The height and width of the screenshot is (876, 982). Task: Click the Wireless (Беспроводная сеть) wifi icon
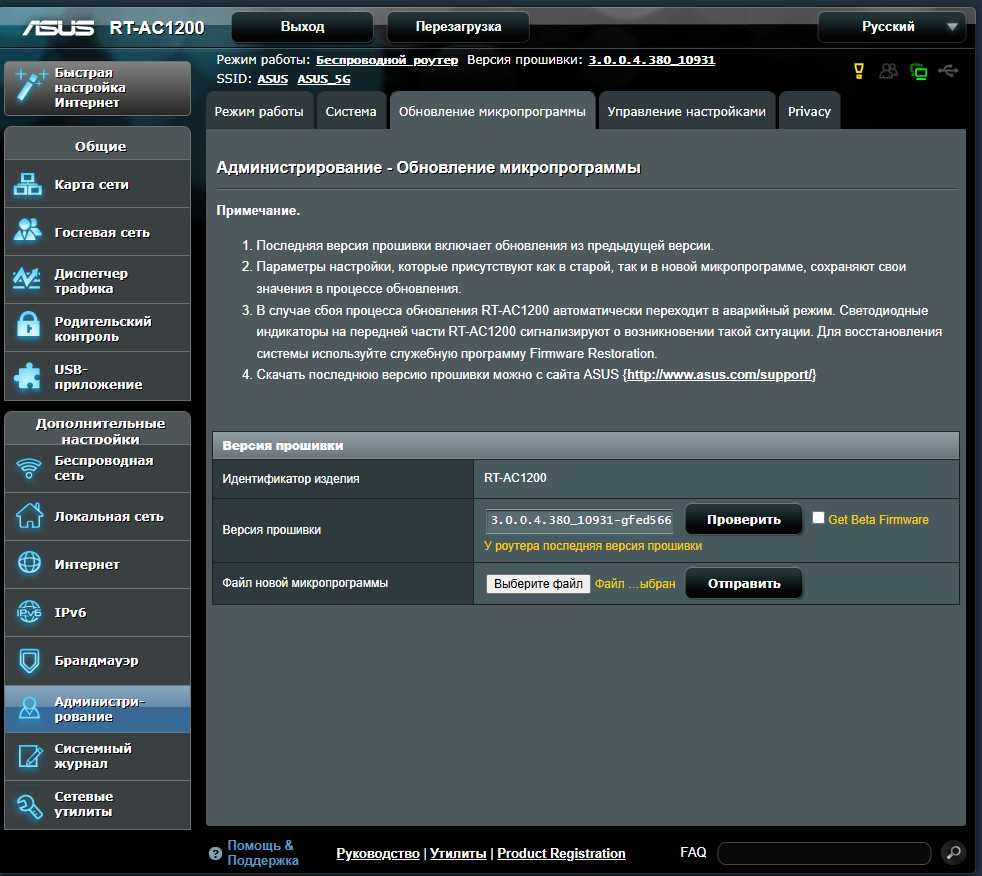tap(29, 468)
